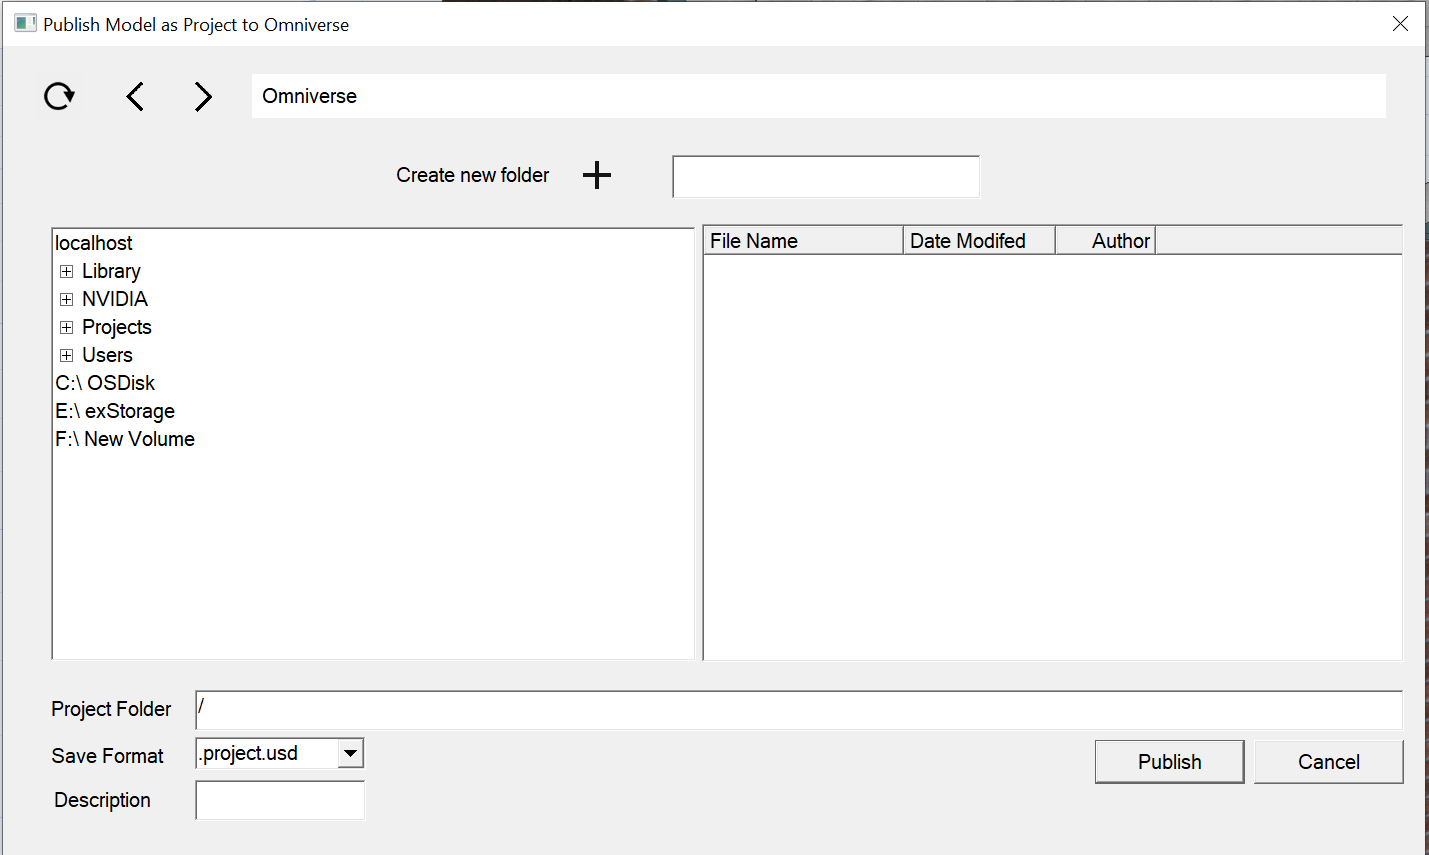Click the application icon in the title bar
Viewport: 1429px width, 855px height.
pos(25,23)
